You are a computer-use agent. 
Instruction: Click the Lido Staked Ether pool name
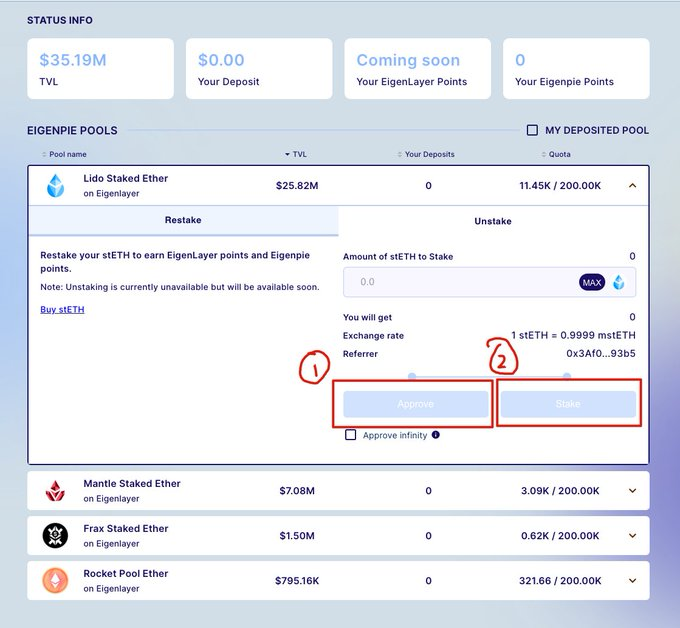126,178
